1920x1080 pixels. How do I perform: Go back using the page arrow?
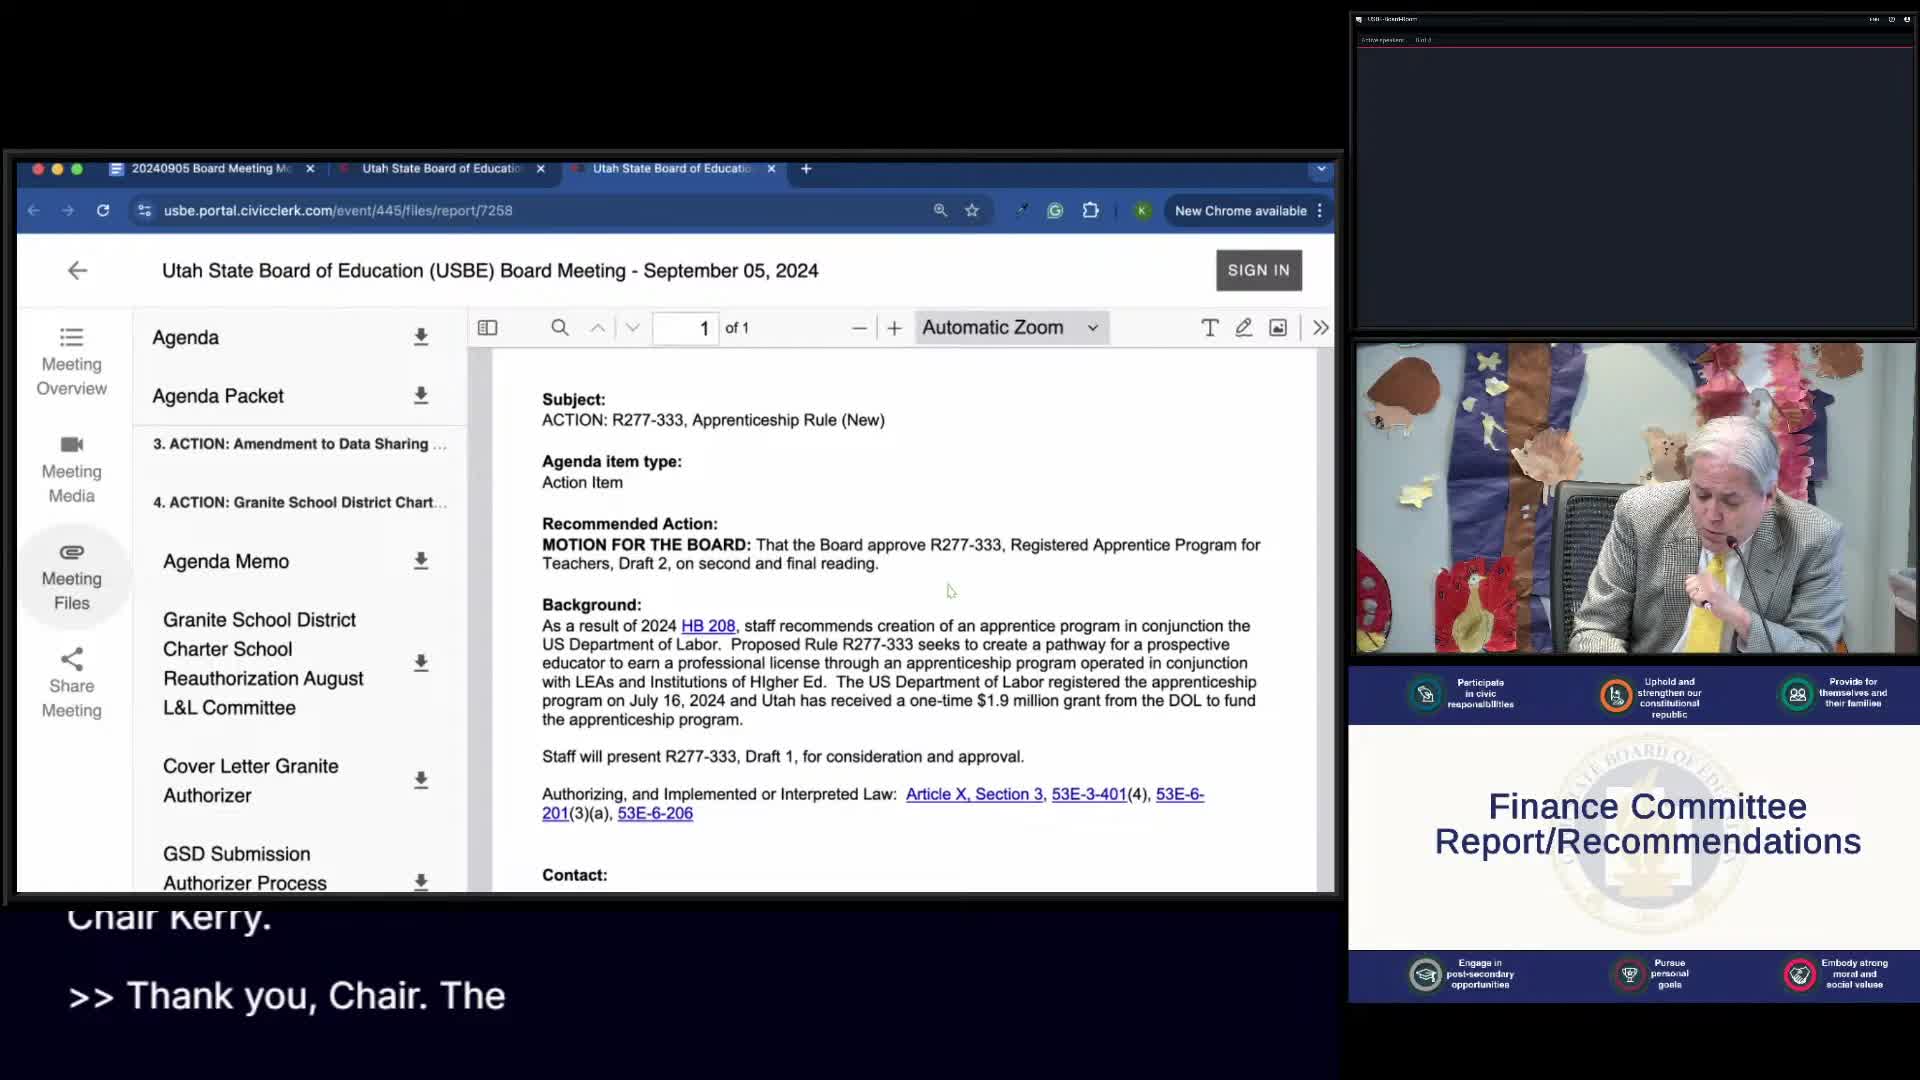tap(77, 271)
